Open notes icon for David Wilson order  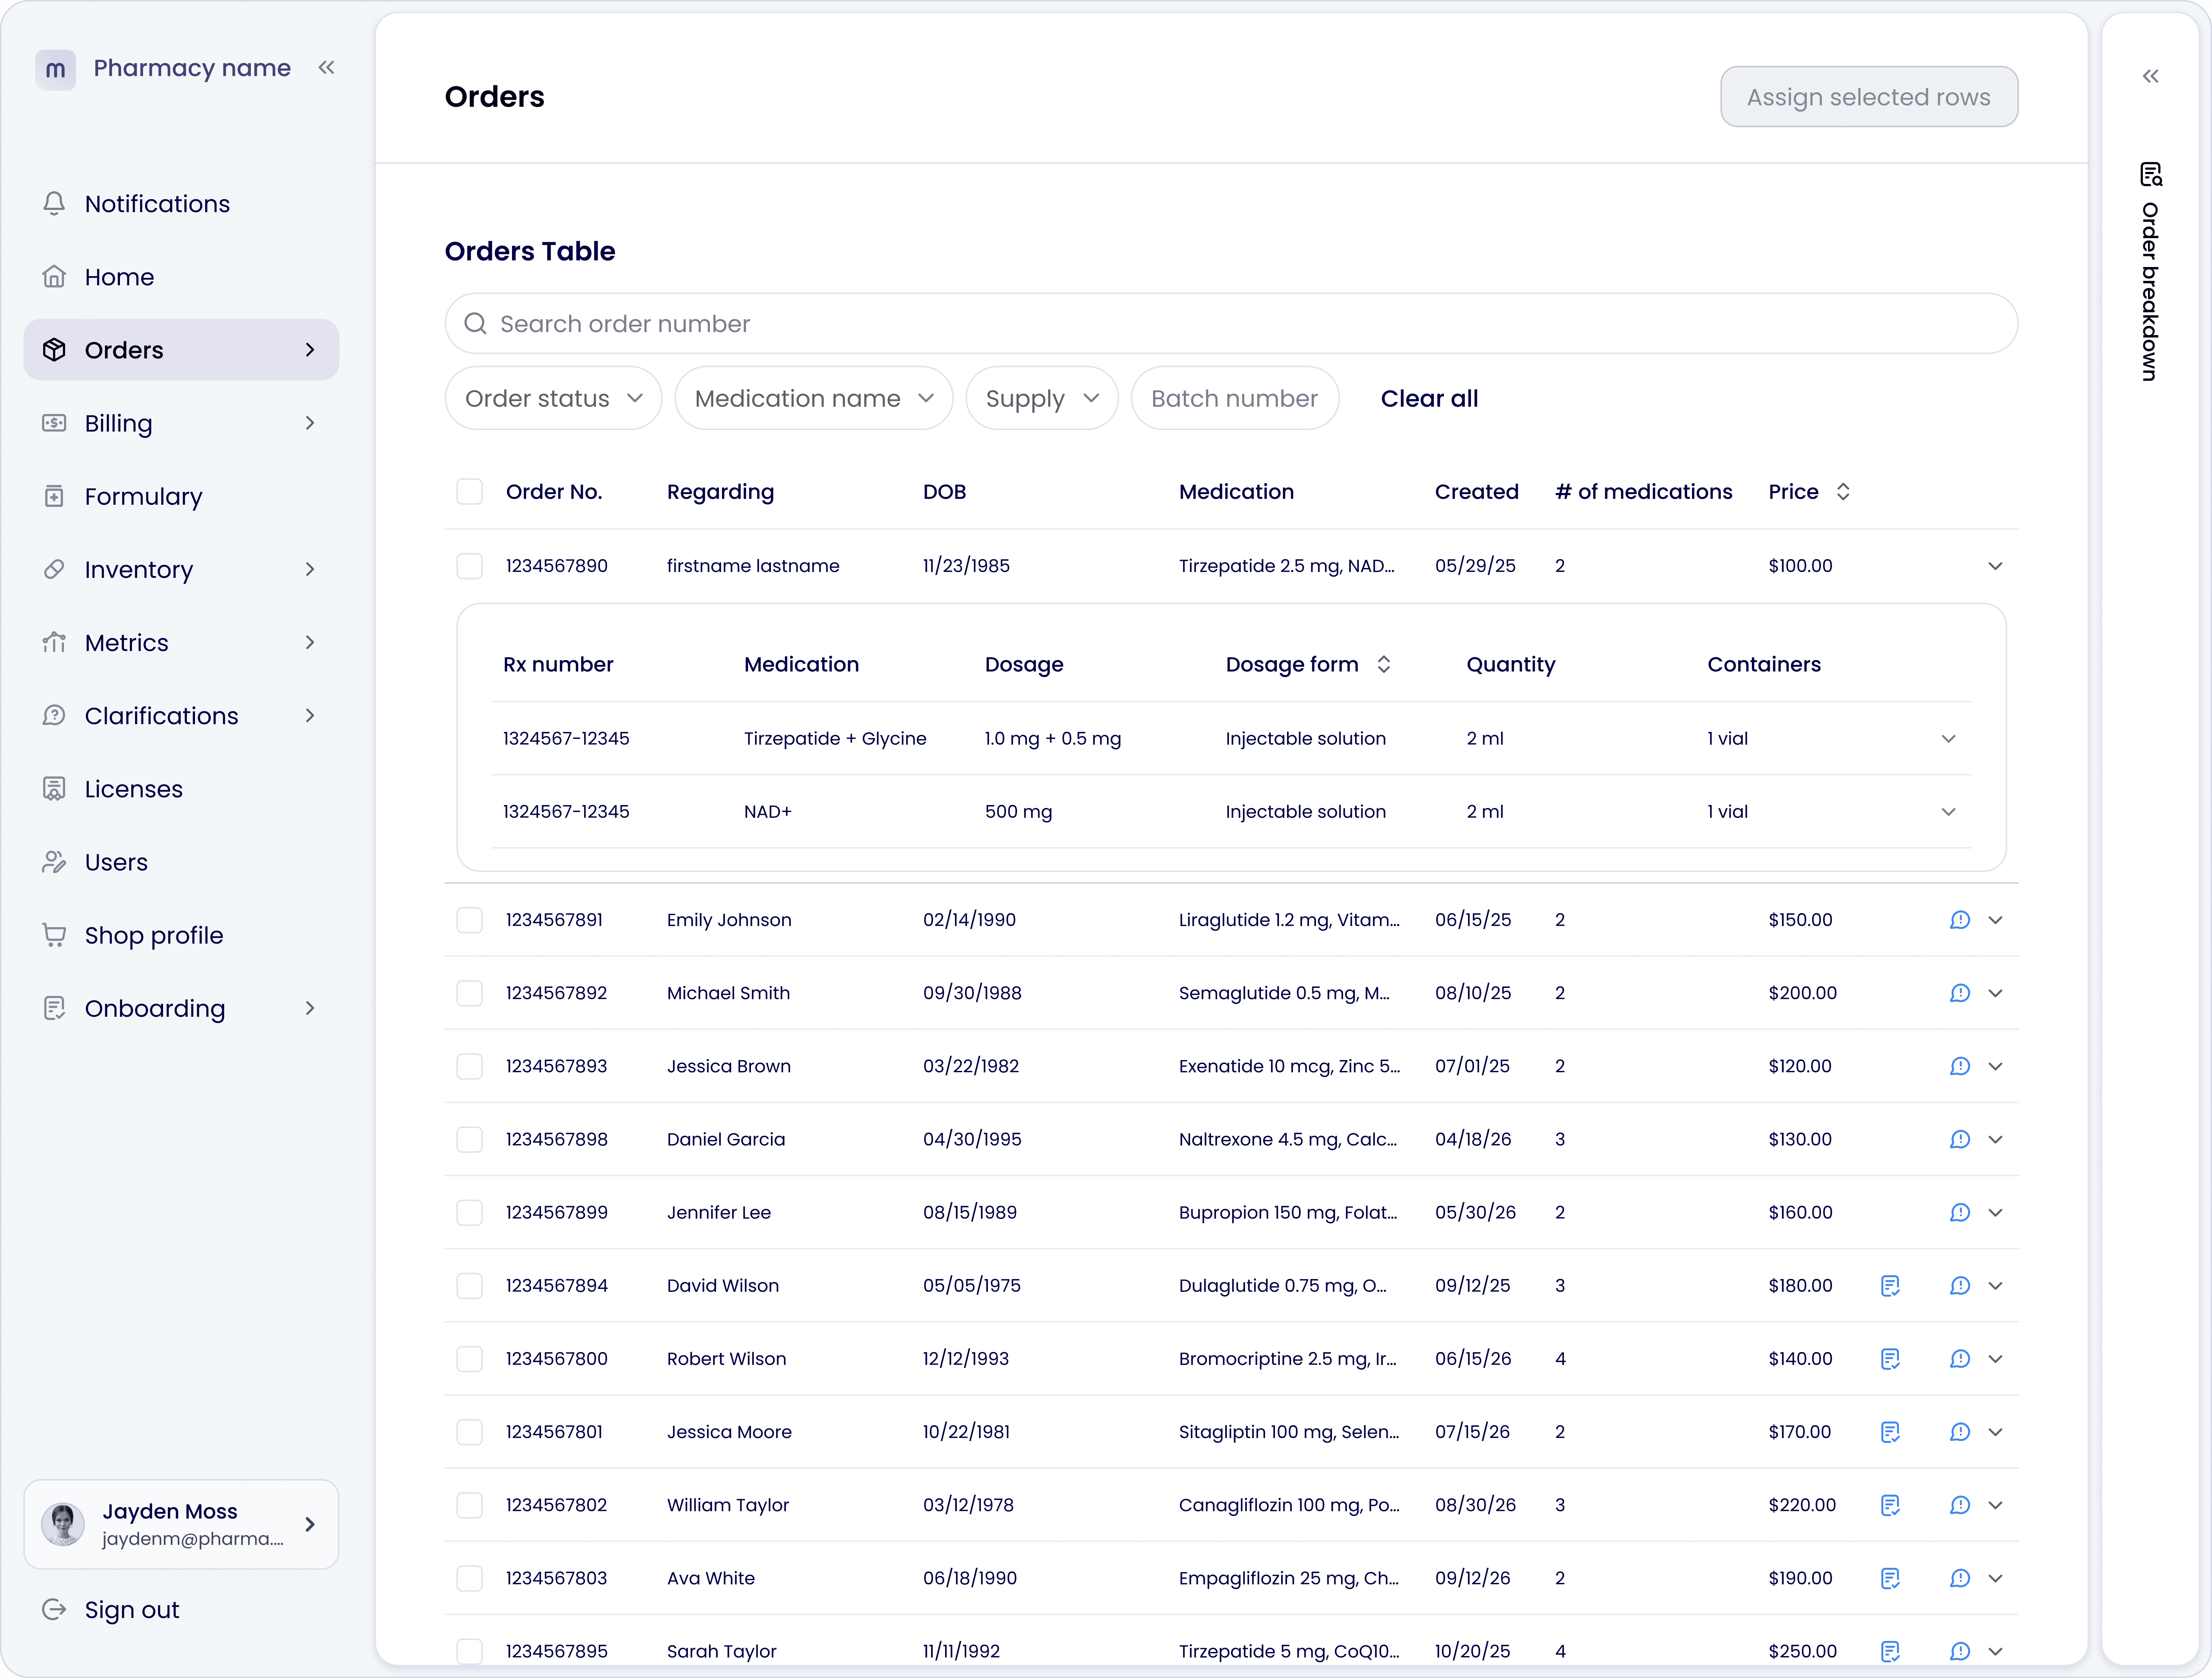click(x=1890, y=1286)
